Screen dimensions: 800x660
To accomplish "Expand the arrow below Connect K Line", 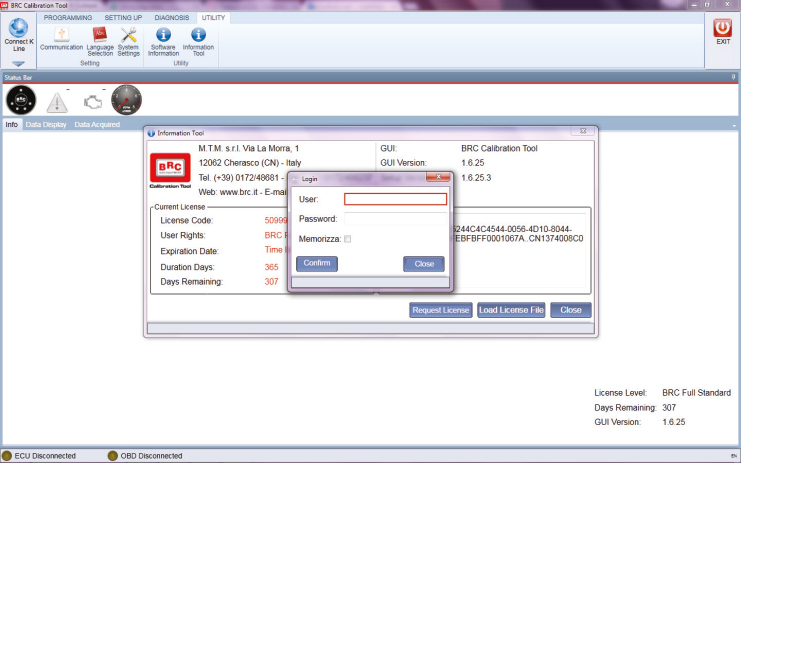I will [18, 64].
